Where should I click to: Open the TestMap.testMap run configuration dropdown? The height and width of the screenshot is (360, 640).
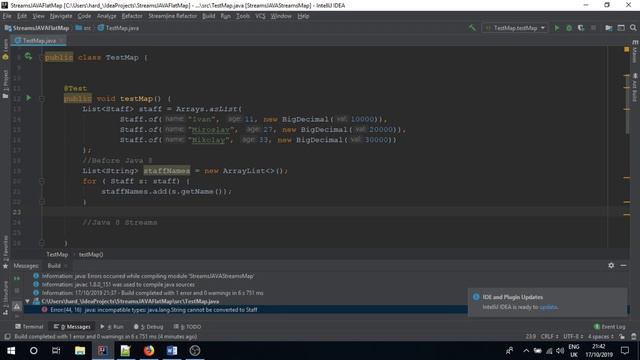pos(516,28)
